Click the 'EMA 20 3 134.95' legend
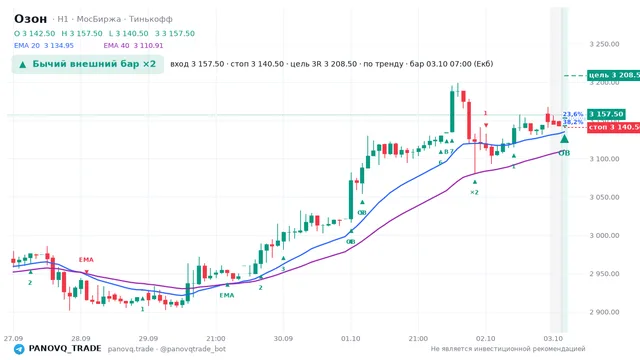Viewport: 640px width, 360px height. tap(44, 46)
